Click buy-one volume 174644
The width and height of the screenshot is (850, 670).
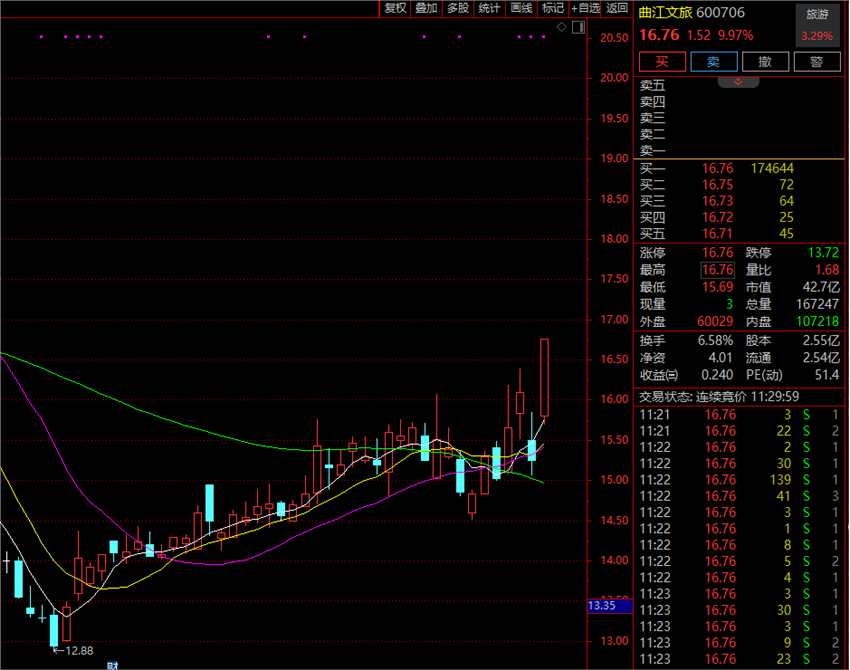[772, 169]
